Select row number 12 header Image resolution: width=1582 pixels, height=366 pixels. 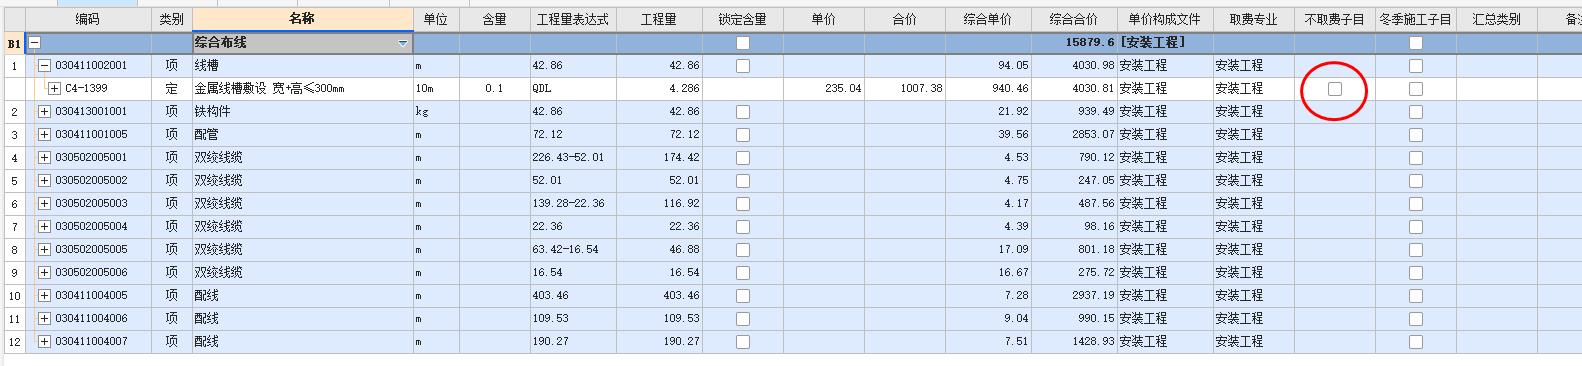(14, 341)
